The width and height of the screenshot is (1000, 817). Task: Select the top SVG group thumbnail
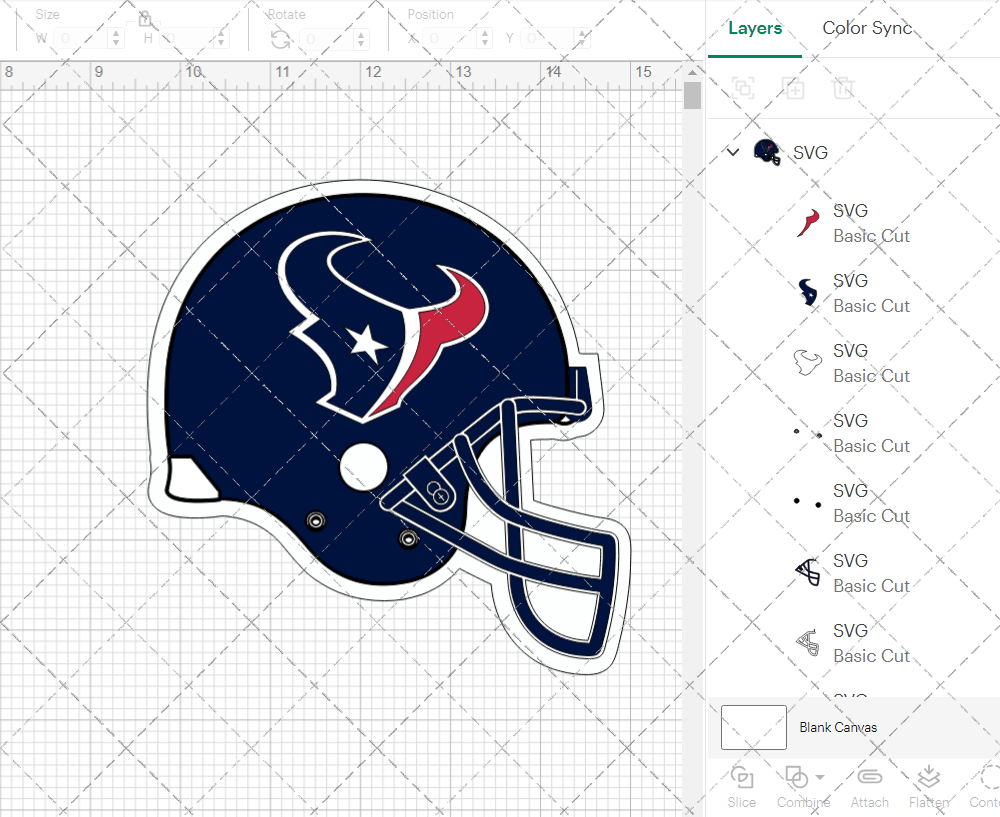tap(767, 152)
